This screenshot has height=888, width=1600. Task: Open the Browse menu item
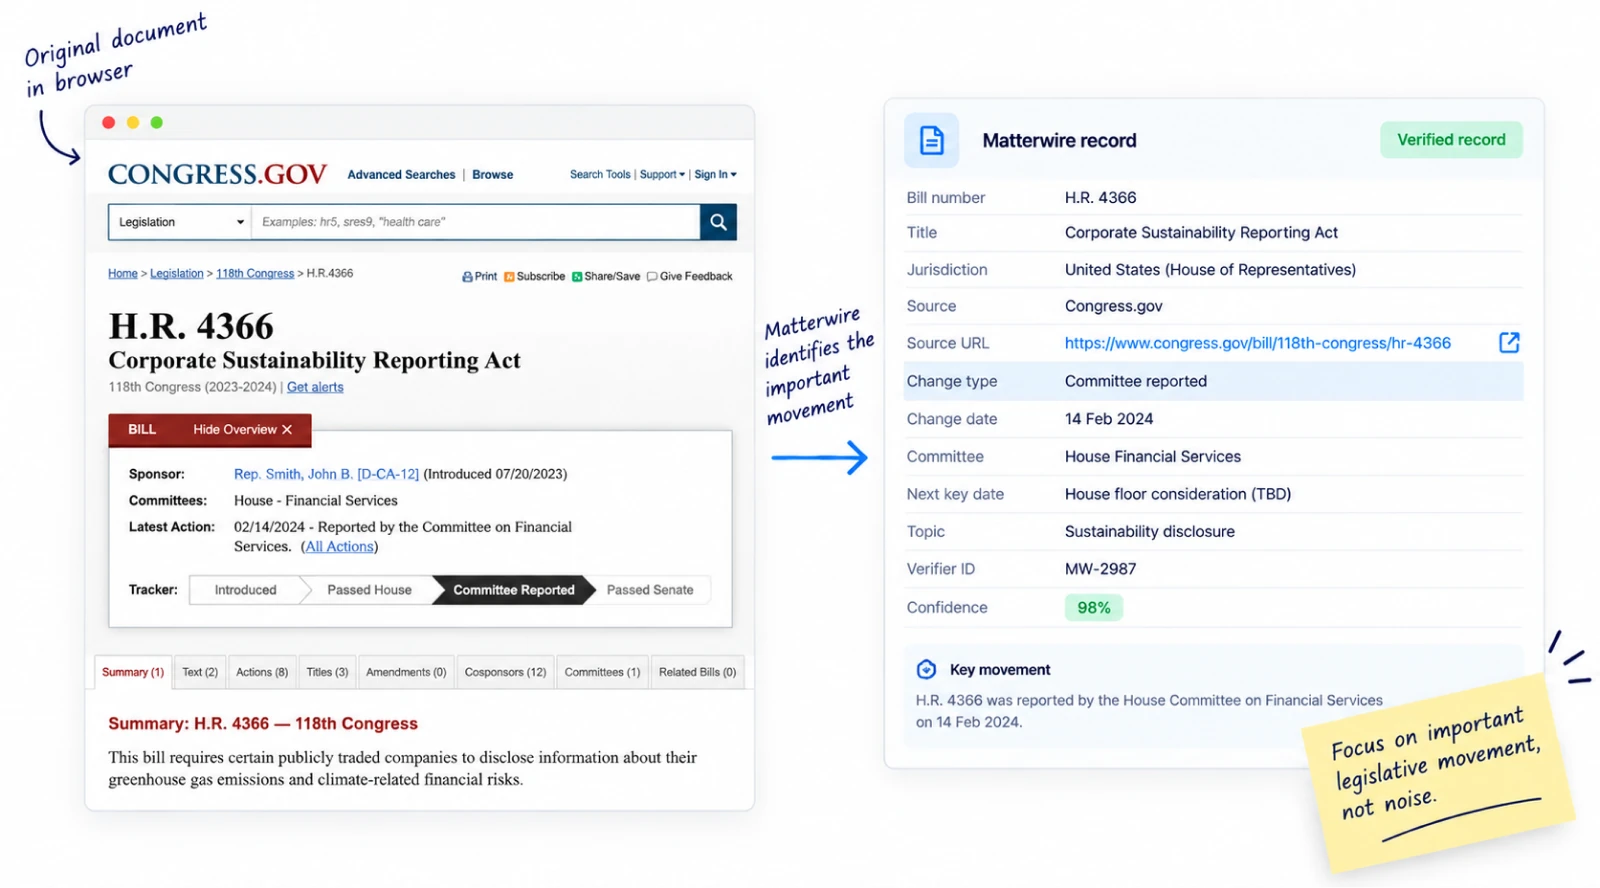(492, 175)
